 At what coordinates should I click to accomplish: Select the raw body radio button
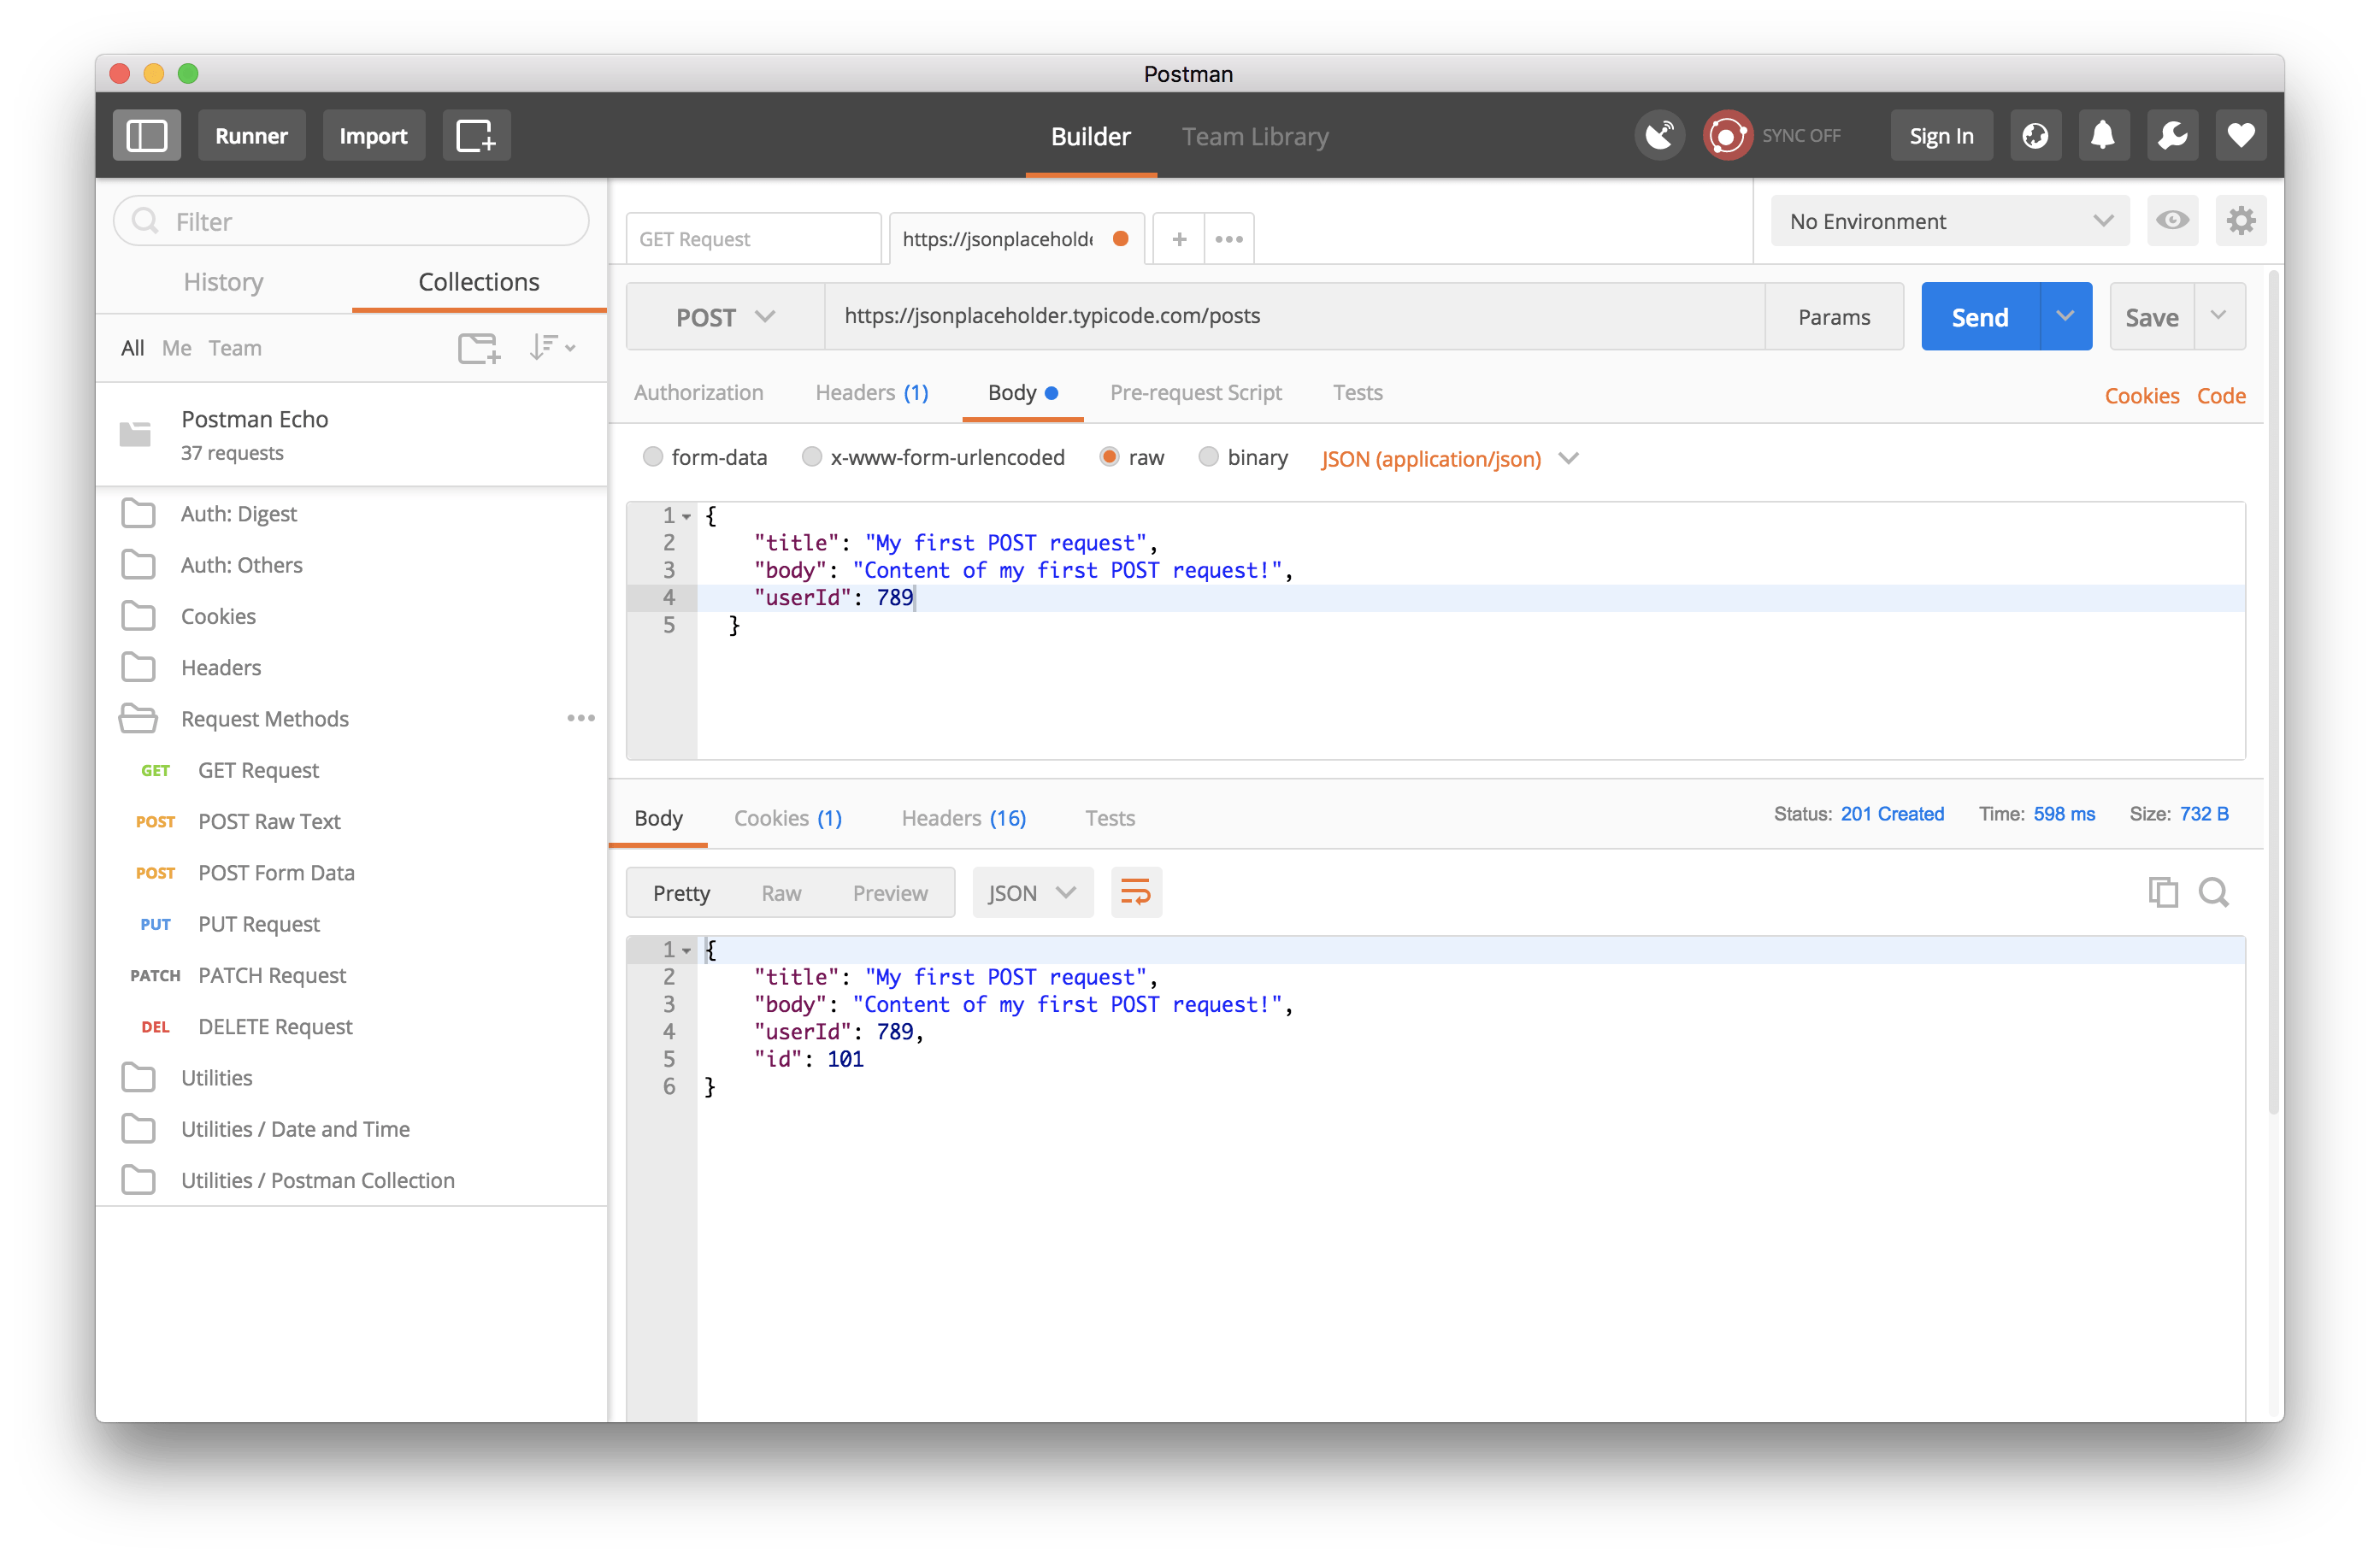point(1109,457)
